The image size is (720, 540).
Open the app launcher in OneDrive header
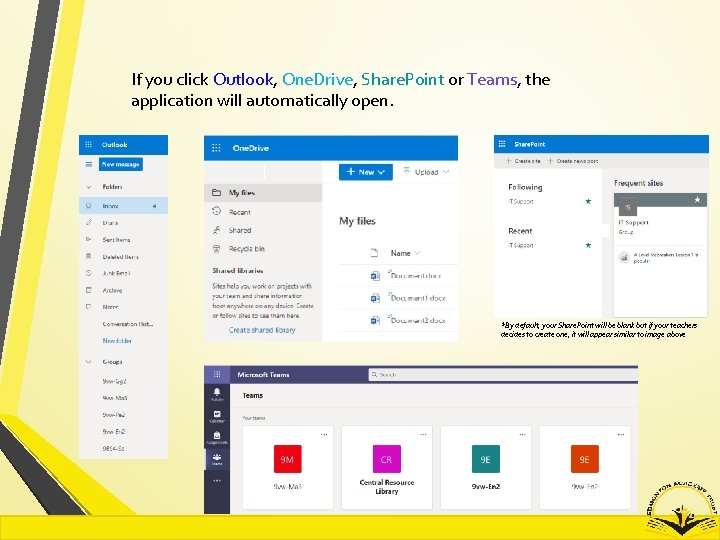click(x=216, y=148)
